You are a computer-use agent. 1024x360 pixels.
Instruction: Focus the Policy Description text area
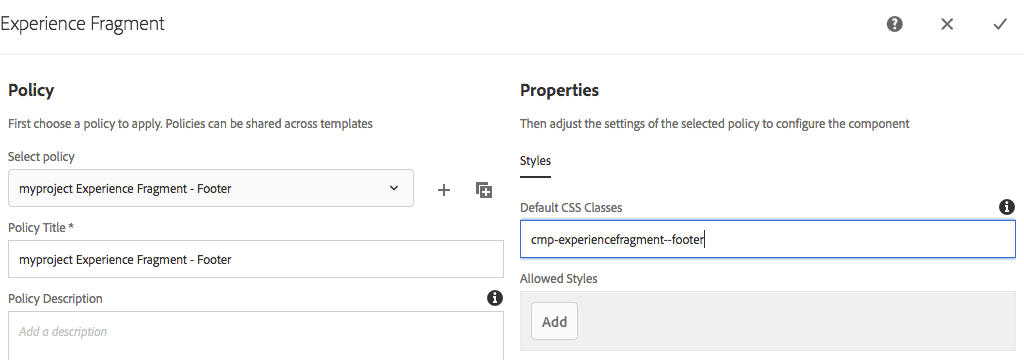pos(256,336)
